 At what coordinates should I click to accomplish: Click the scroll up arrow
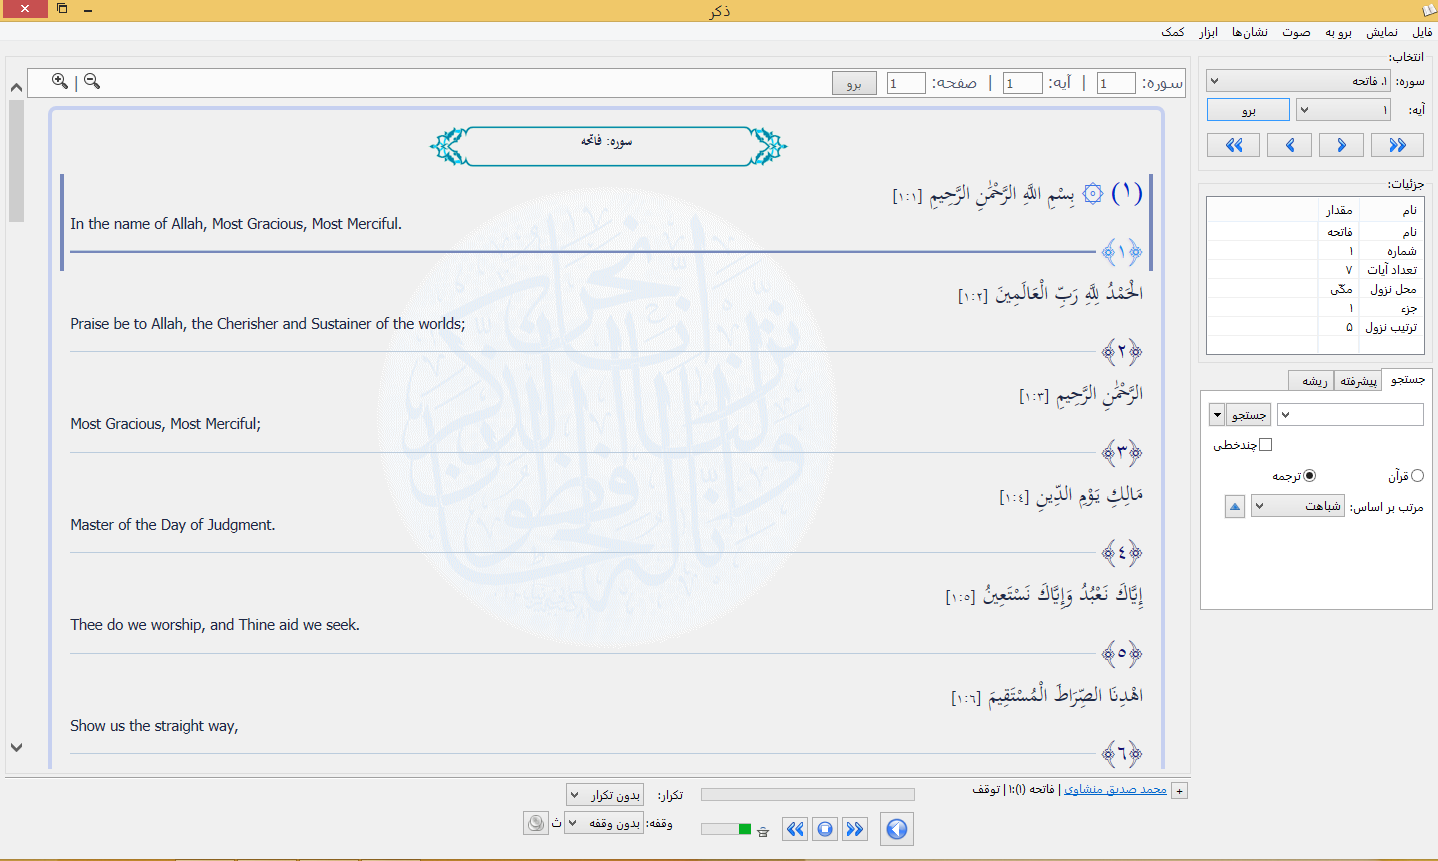[16, 87]
